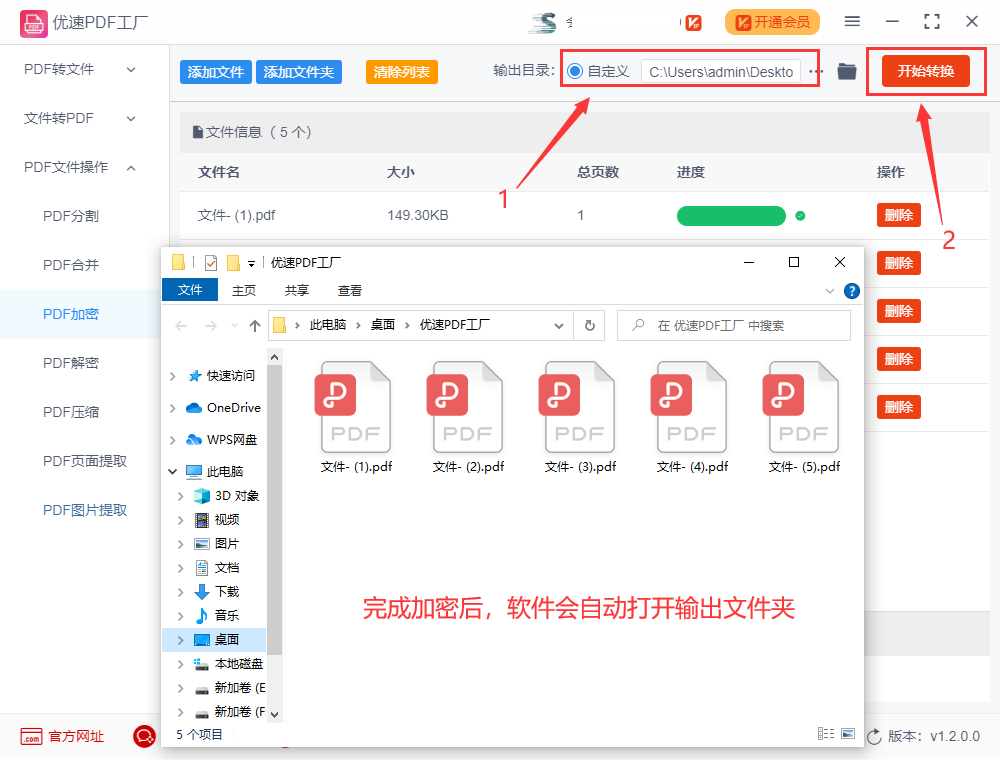
Task: Select 文件- (4).pdf icon in Explorer
Action: [x=691, y=407]
